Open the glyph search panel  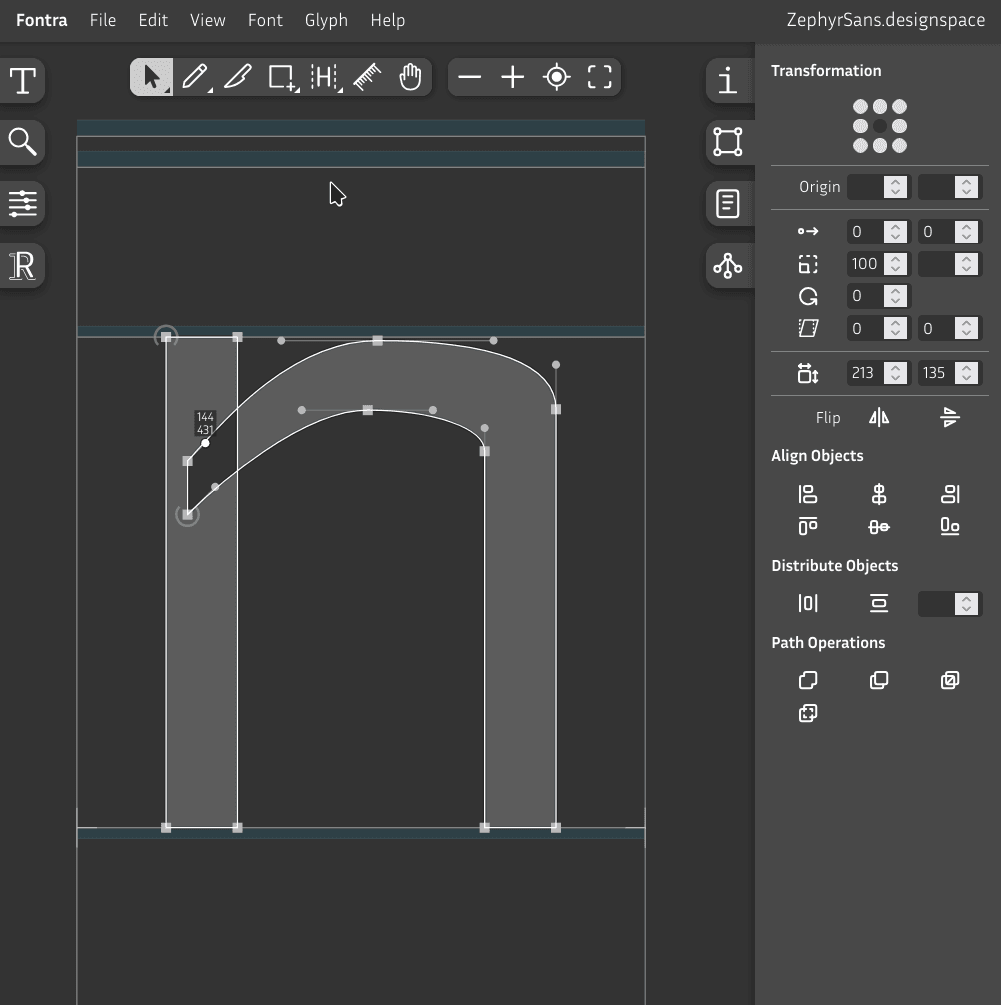coord(23,142)
